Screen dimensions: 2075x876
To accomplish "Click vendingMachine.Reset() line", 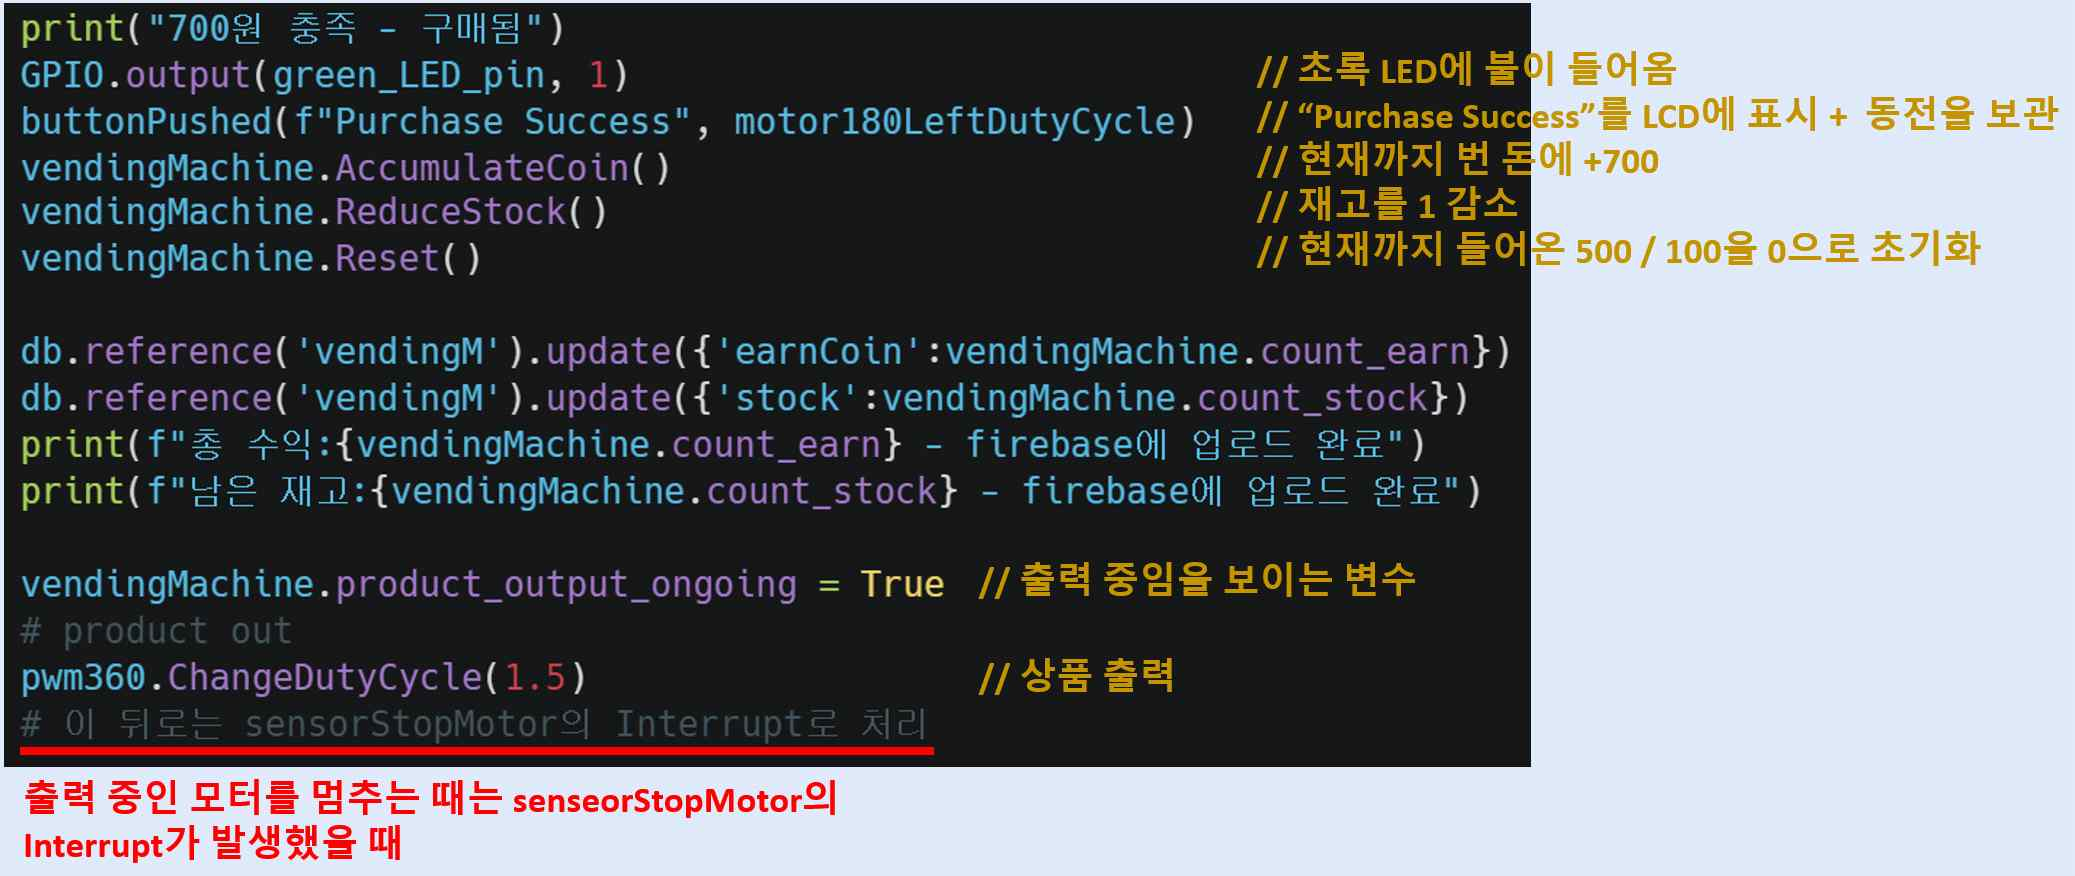I will (x=251, y=258).
